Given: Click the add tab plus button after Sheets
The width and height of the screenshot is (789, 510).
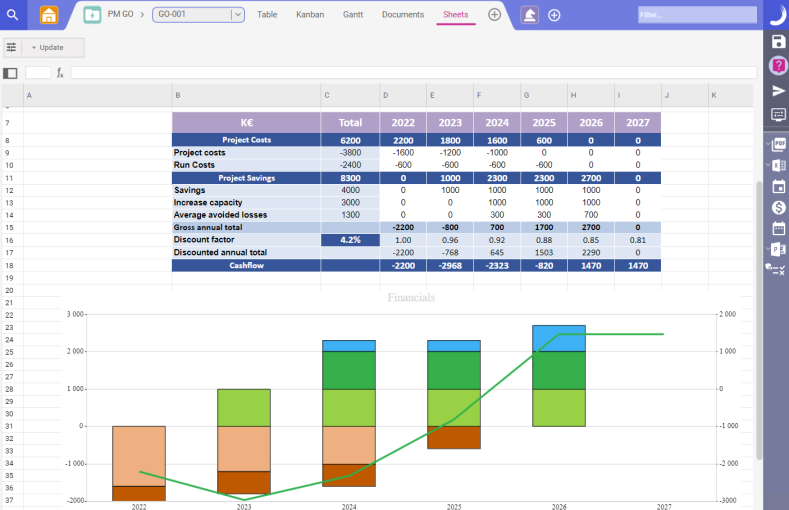Looking at the screenshot, I should pos(494,15).
